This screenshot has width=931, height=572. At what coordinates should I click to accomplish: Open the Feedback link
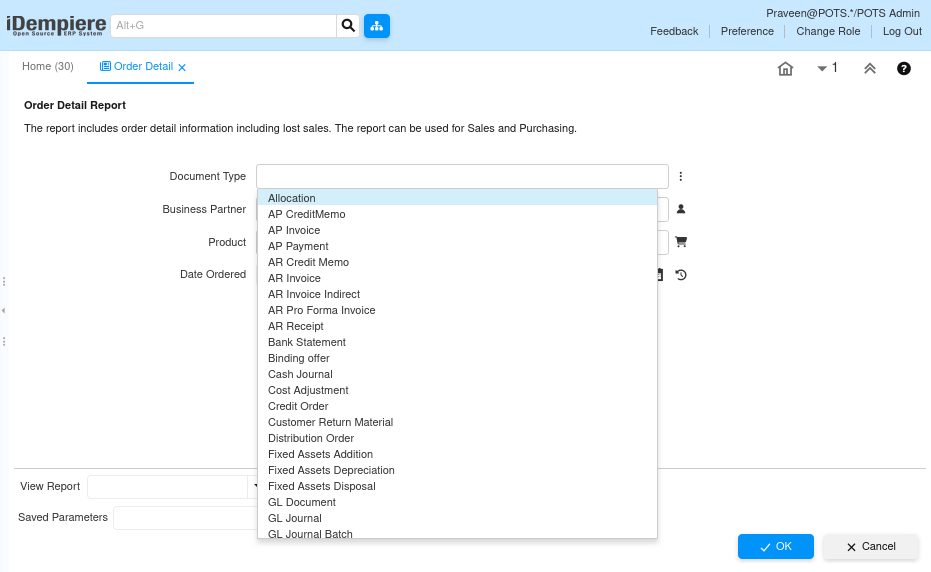[x=674, y=31]
